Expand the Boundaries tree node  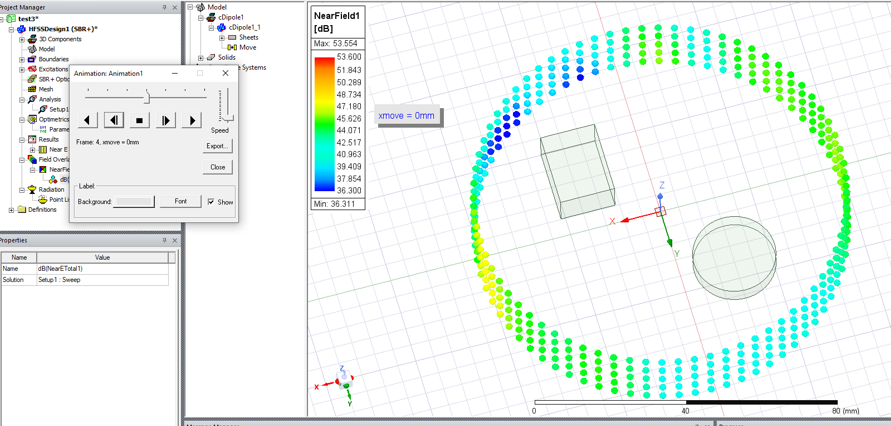pos(22,59)
